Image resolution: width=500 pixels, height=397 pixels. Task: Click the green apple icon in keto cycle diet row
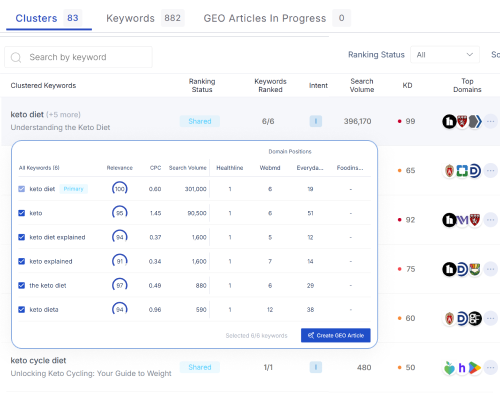click(449, 368)
